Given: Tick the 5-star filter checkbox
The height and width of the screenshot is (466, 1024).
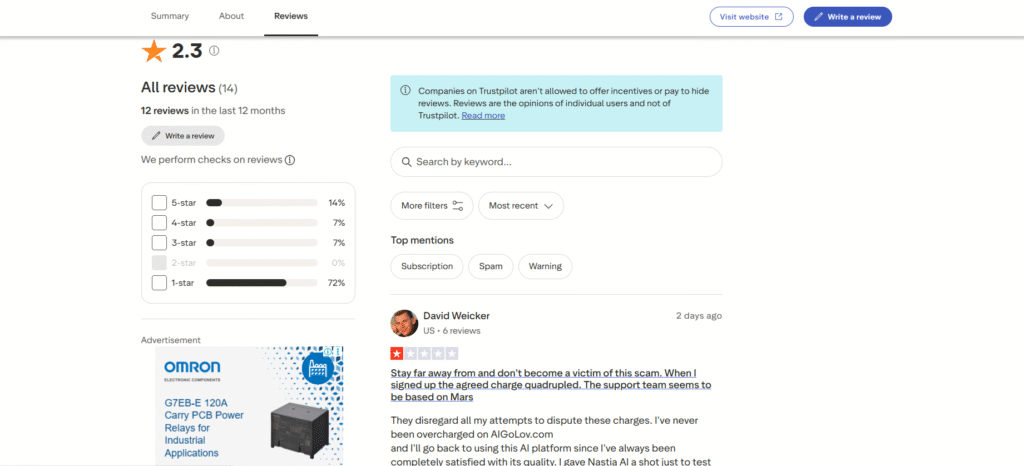Looking at the screenshot, I should 159,203.
